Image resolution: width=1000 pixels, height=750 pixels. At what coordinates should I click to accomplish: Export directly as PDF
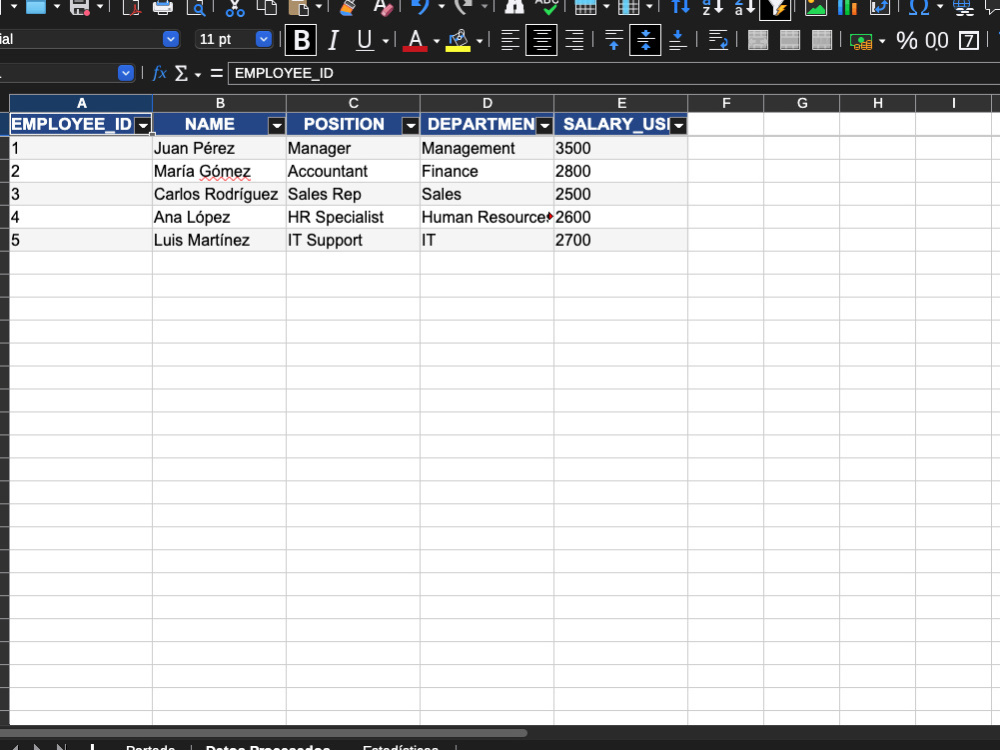133,8
